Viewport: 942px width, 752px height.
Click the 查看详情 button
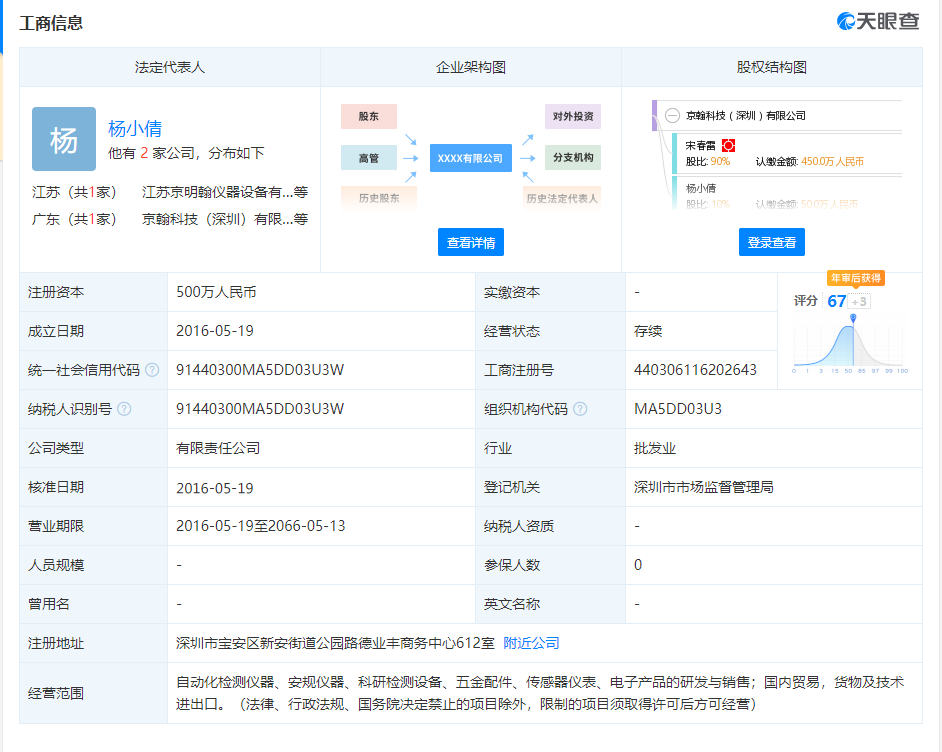click(x=471, y=242)
